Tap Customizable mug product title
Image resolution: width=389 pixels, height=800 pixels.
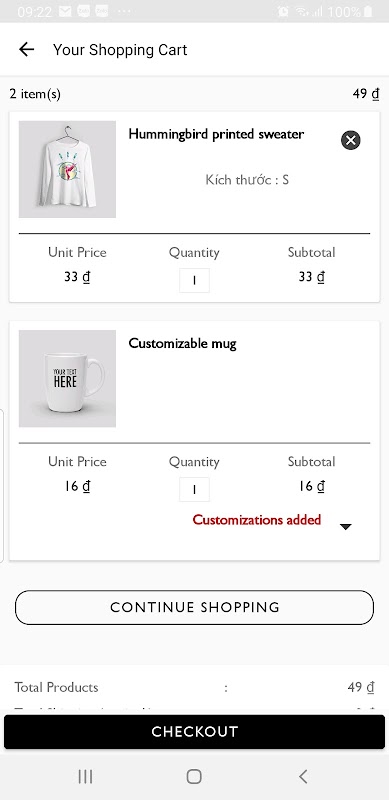pyautogui.click(x=182, y=343)
